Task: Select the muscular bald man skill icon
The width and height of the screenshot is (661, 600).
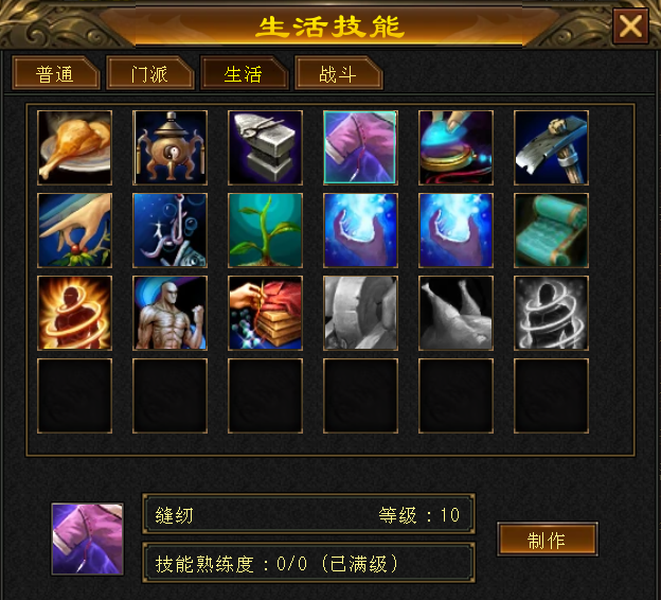Action: pyautogui.click(x=170, y=313)
